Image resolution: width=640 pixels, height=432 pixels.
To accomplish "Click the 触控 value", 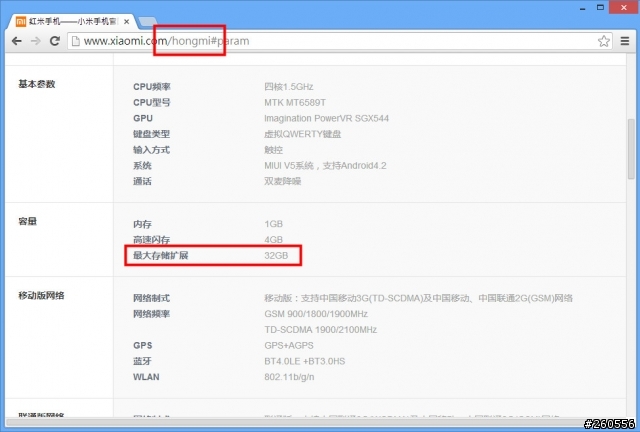I will tap(273, 150).
